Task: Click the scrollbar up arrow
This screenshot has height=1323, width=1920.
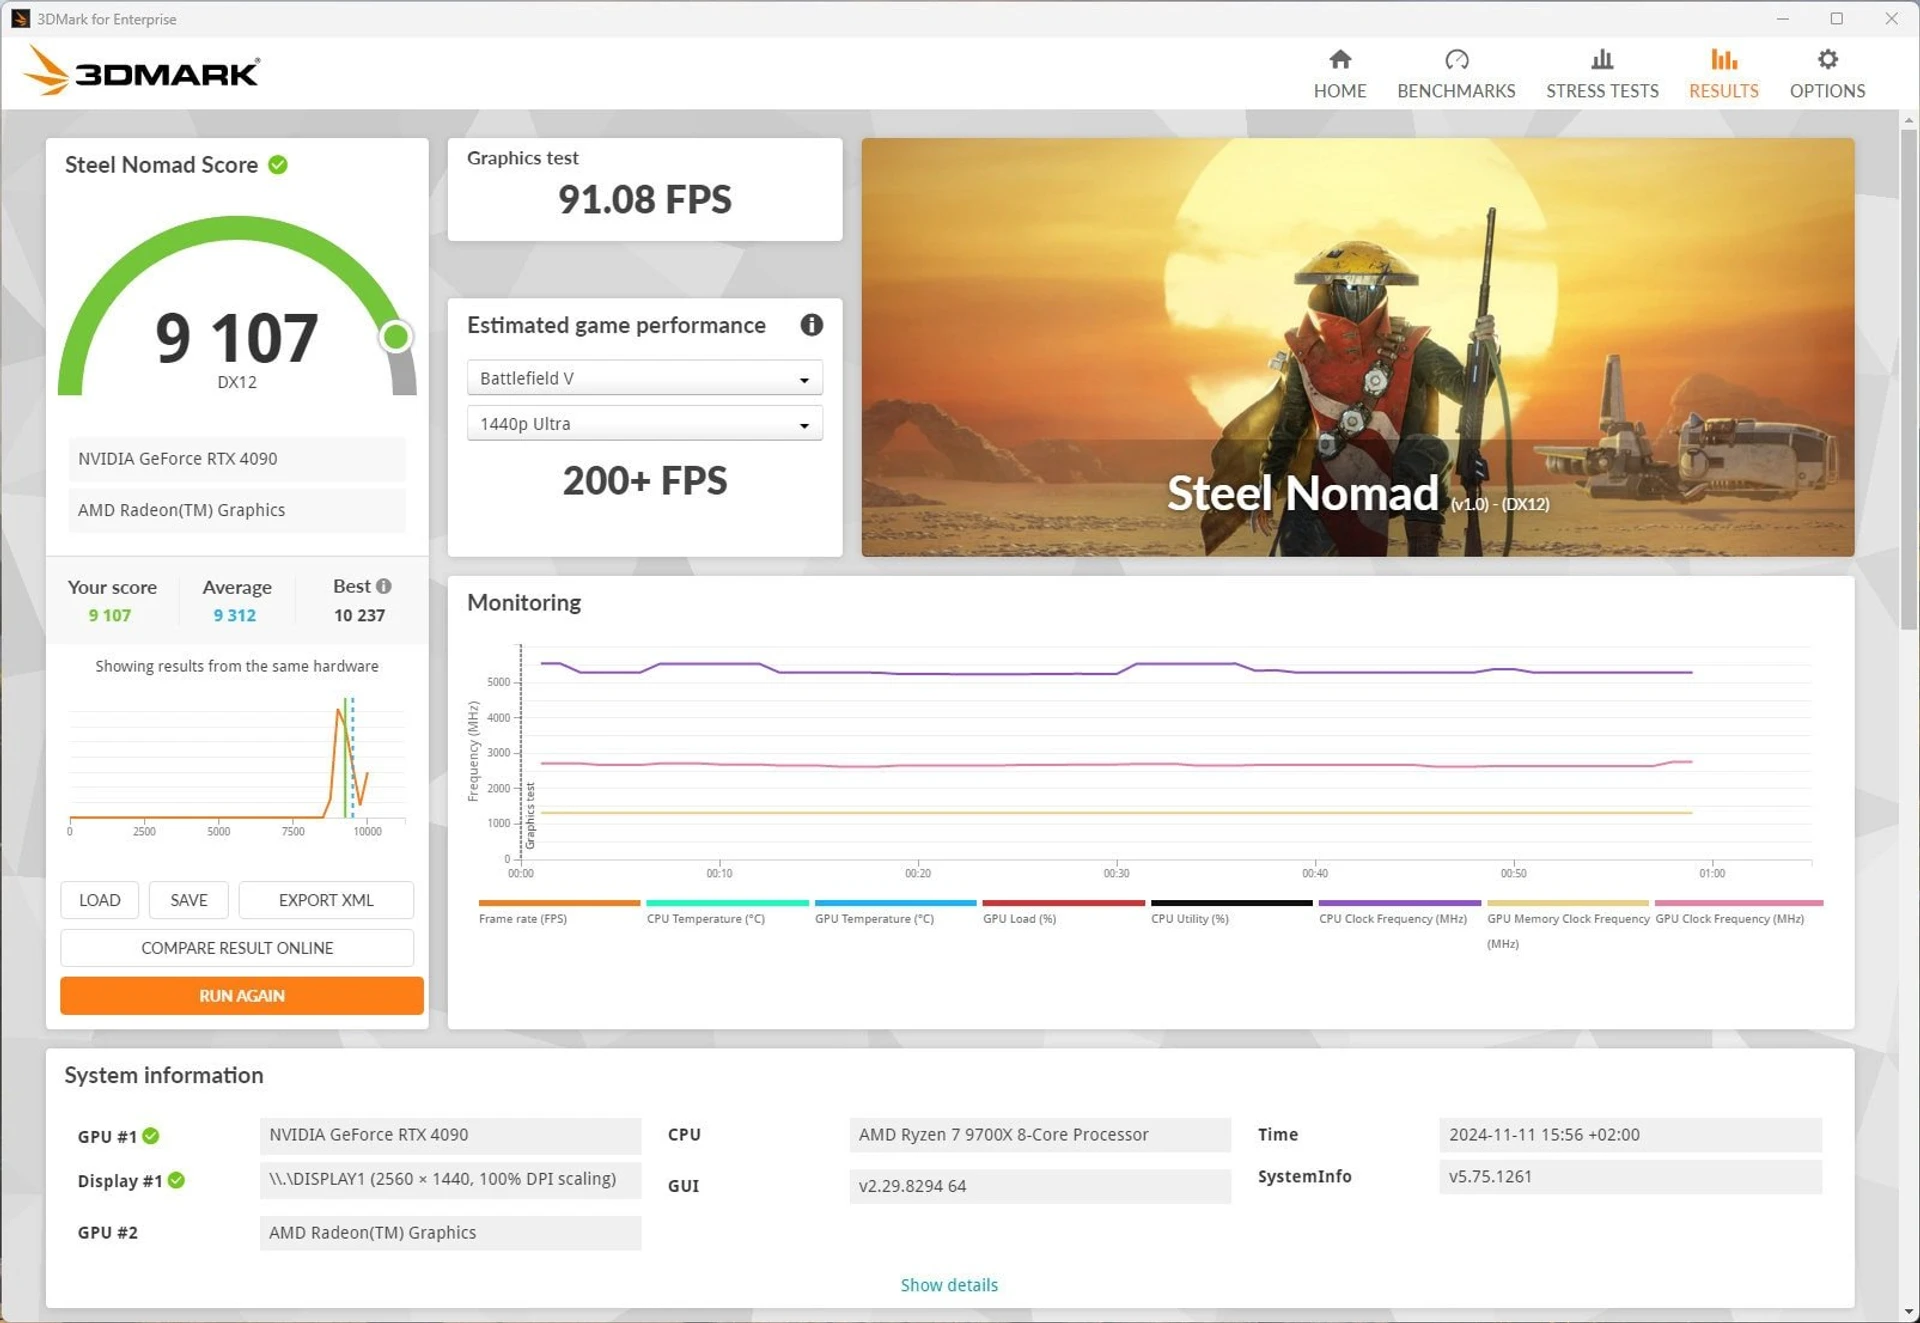Action: (1909, 120)
